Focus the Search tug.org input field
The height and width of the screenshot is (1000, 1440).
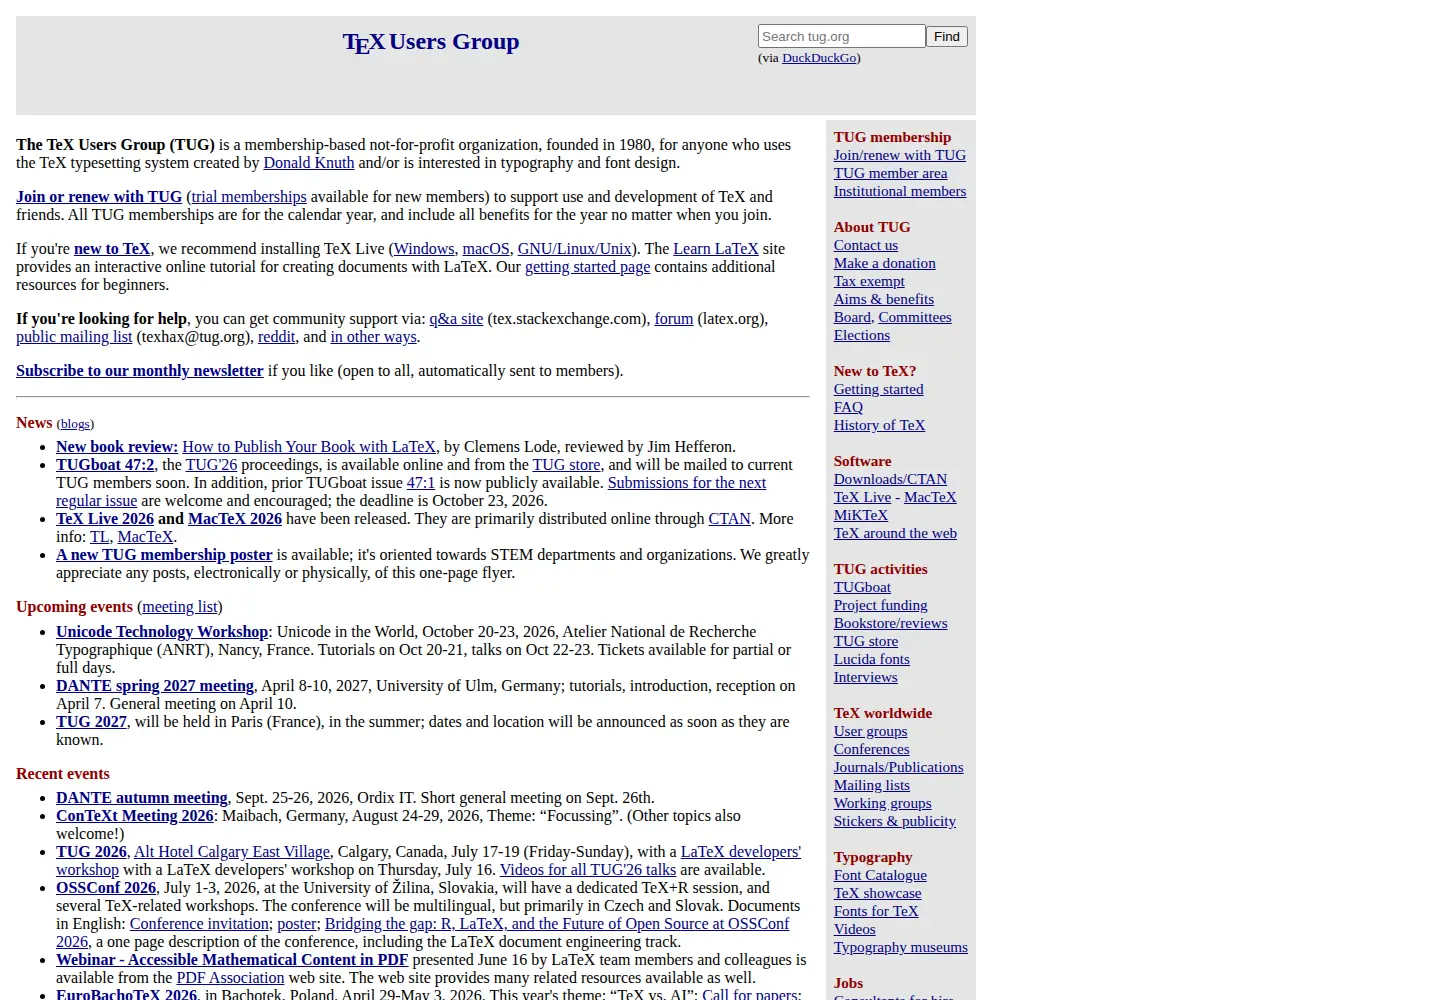842,36
